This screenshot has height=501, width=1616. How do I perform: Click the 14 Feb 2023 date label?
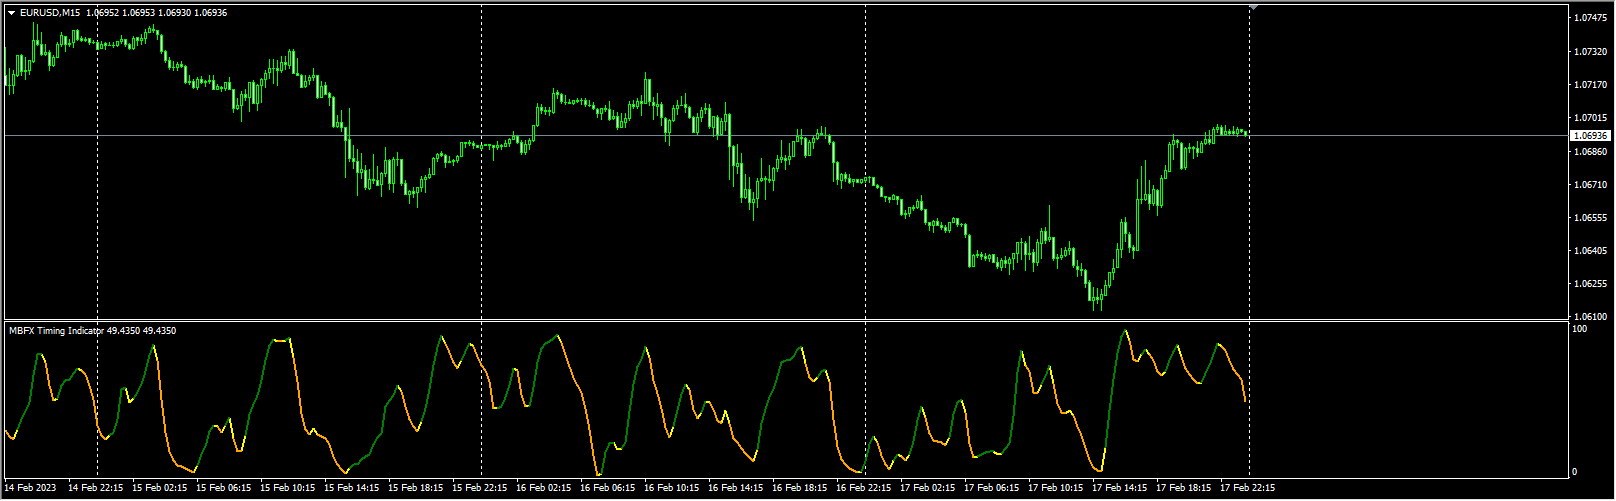[31, 489]
